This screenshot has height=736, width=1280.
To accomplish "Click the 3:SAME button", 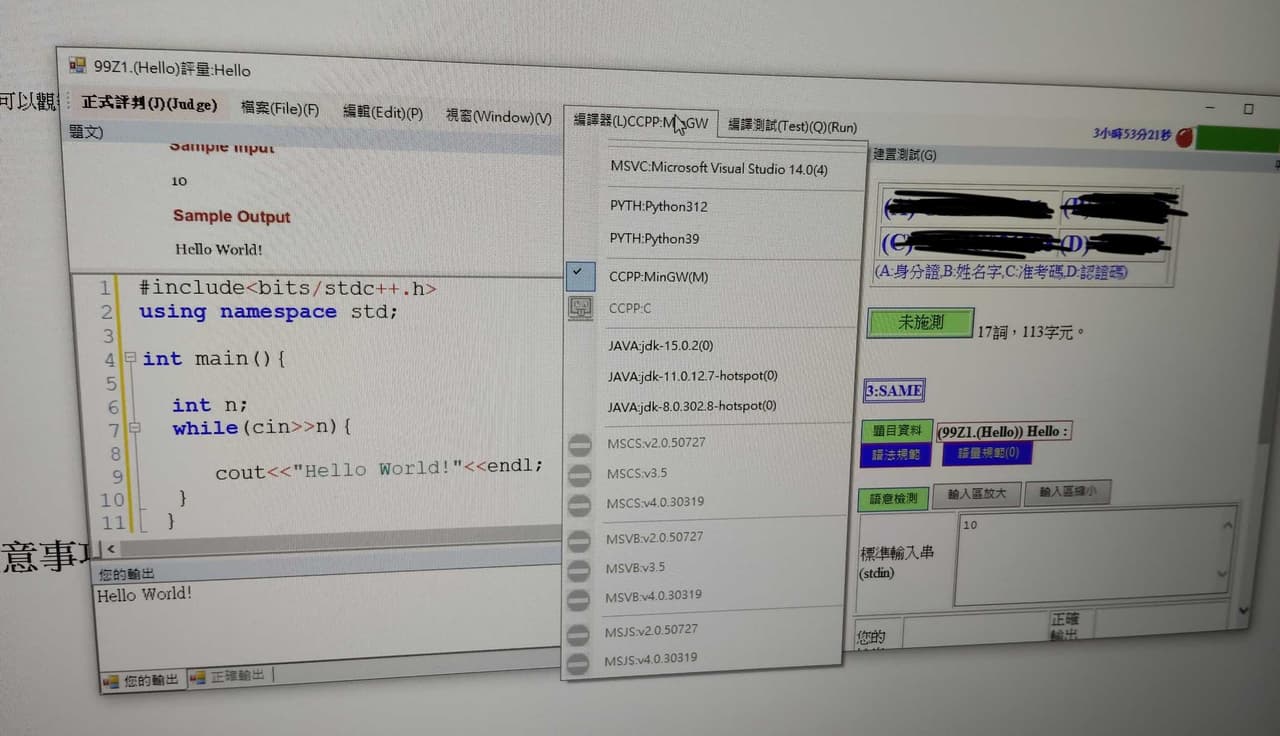I will 894,391.
